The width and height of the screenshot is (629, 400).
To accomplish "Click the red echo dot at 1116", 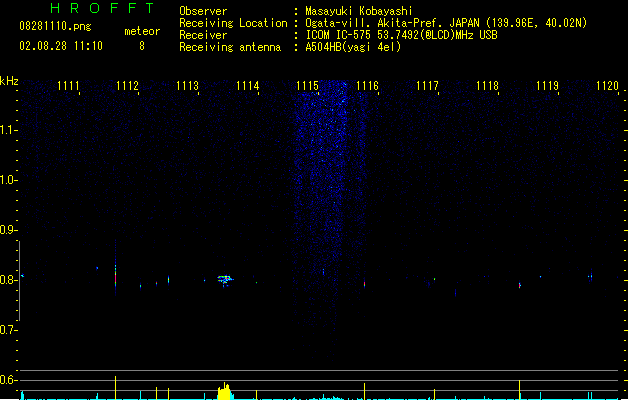I will click(x=364, y=284).
